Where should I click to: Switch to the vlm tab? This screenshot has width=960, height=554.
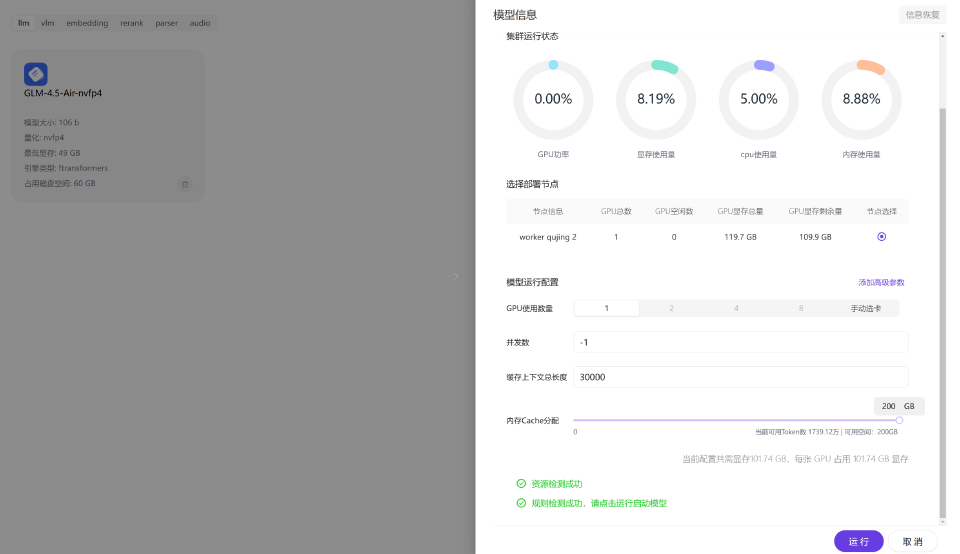point(48,23)
